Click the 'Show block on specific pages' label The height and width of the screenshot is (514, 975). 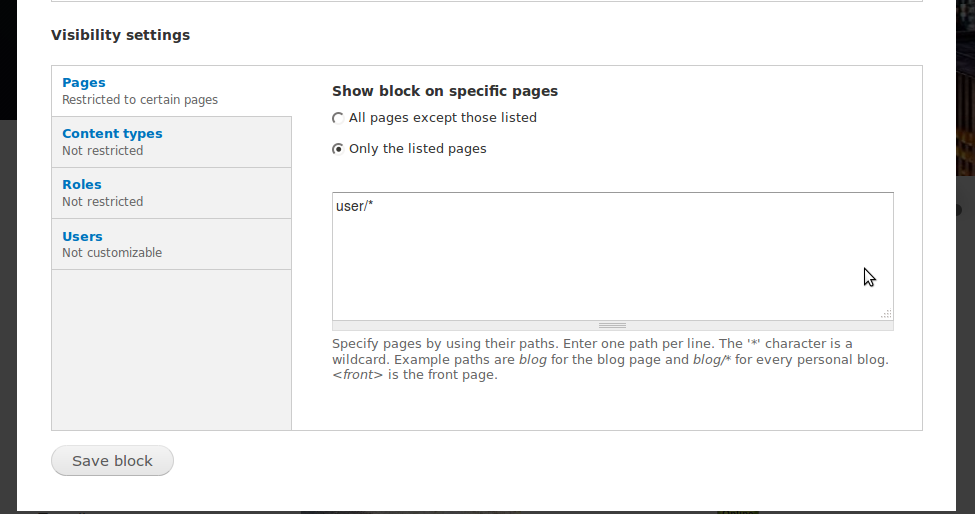tap(445, 91)
